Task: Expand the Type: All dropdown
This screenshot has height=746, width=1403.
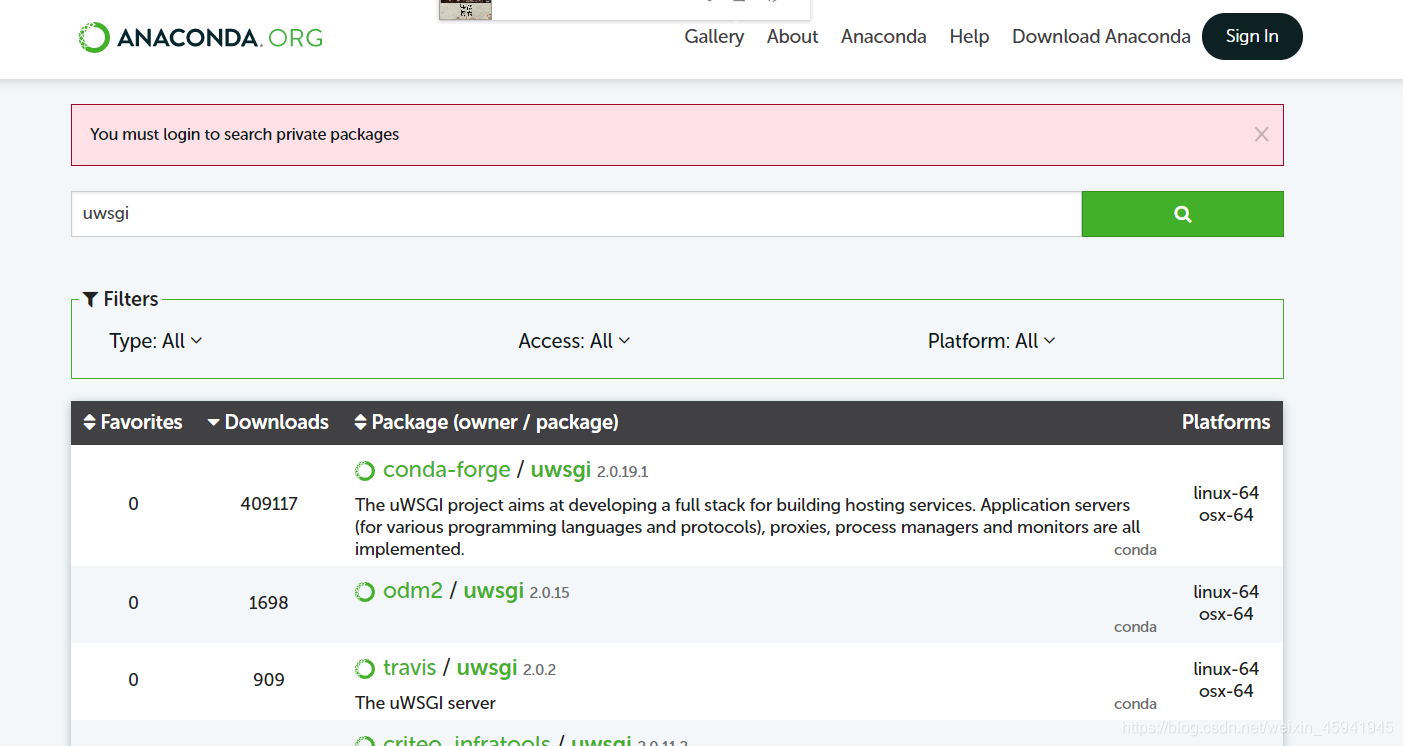Action: tap(156, 341)
